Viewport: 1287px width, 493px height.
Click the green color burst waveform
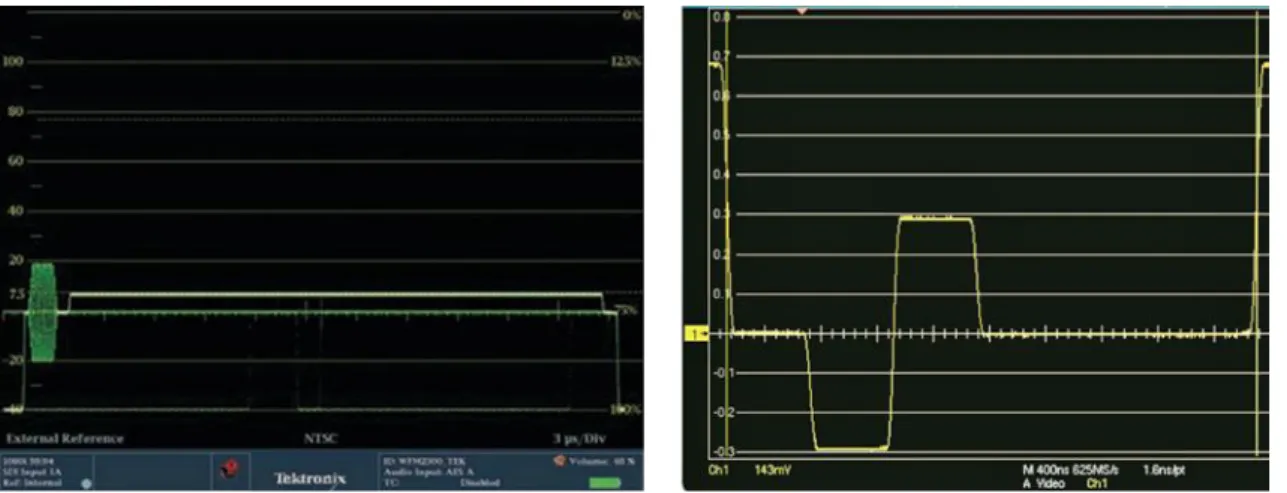point(44,312)
